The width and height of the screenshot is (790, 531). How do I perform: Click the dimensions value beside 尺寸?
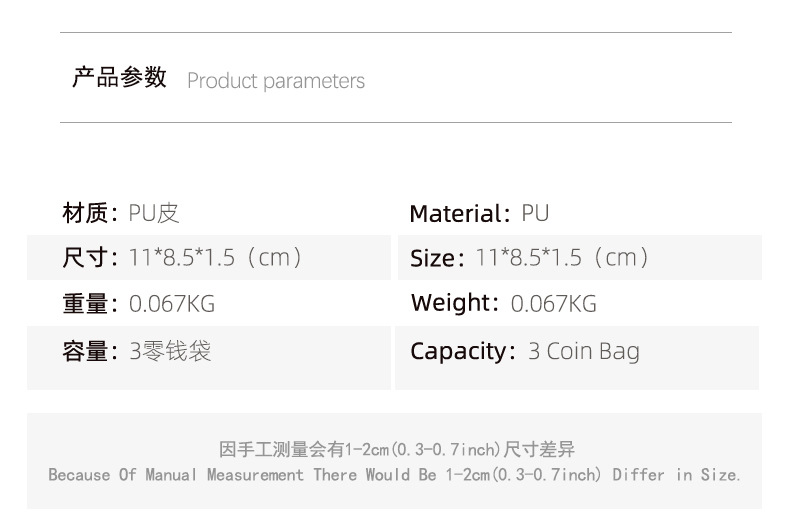[215, 258]
